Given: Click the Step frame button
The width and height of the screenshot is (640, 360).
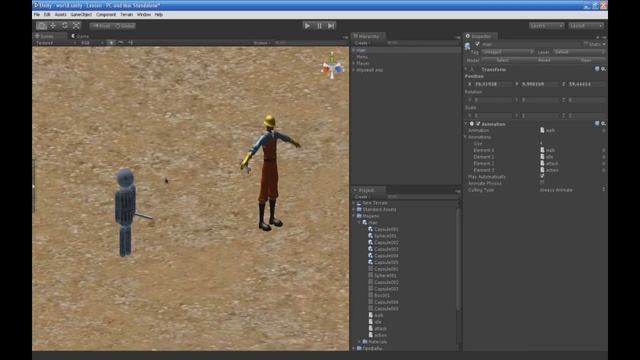Looking at the screenshot, I should (331, 26).
